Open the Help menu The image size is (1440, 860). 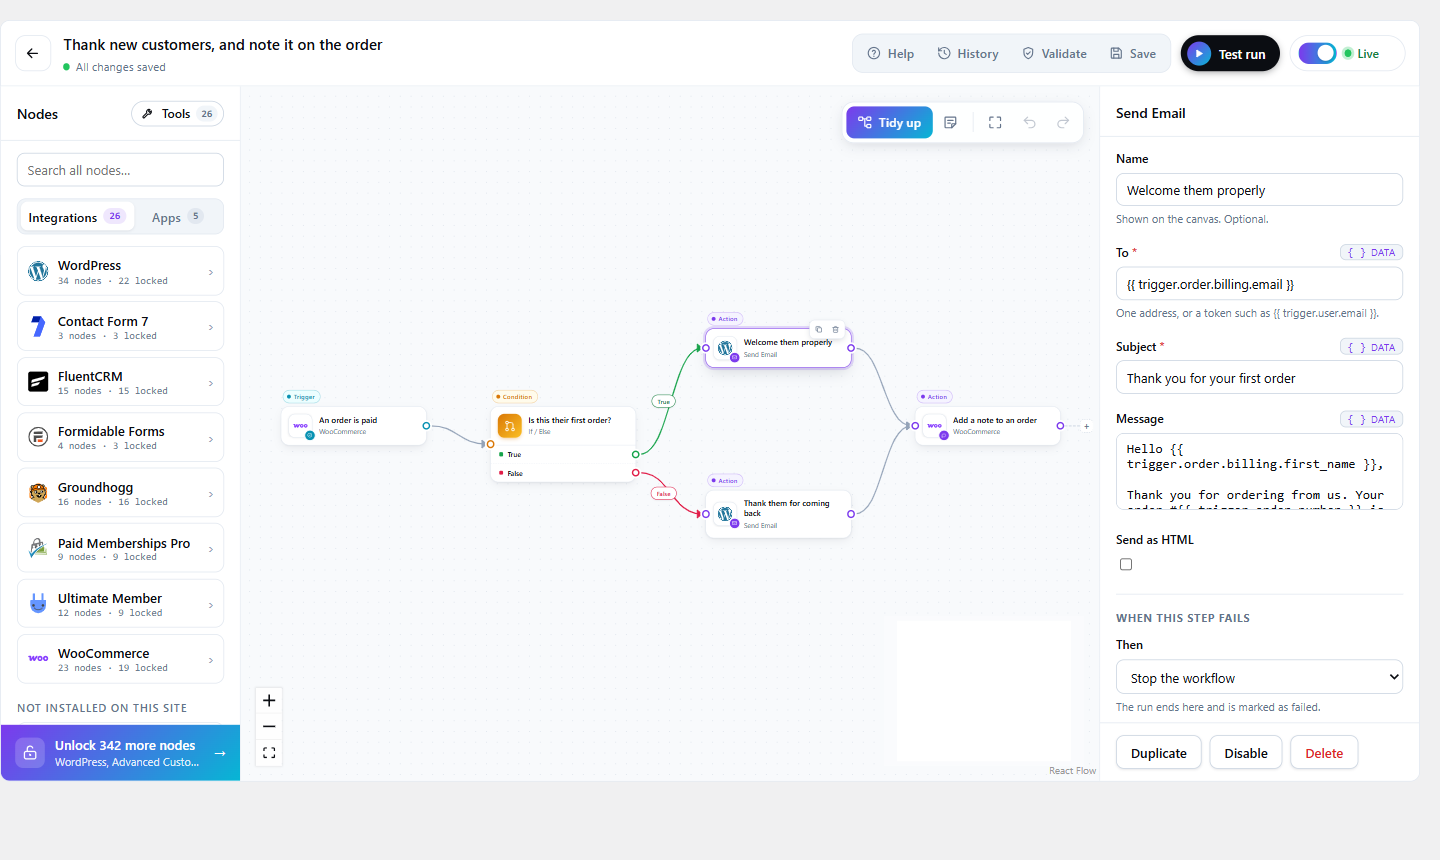click(x=890, y=54)
